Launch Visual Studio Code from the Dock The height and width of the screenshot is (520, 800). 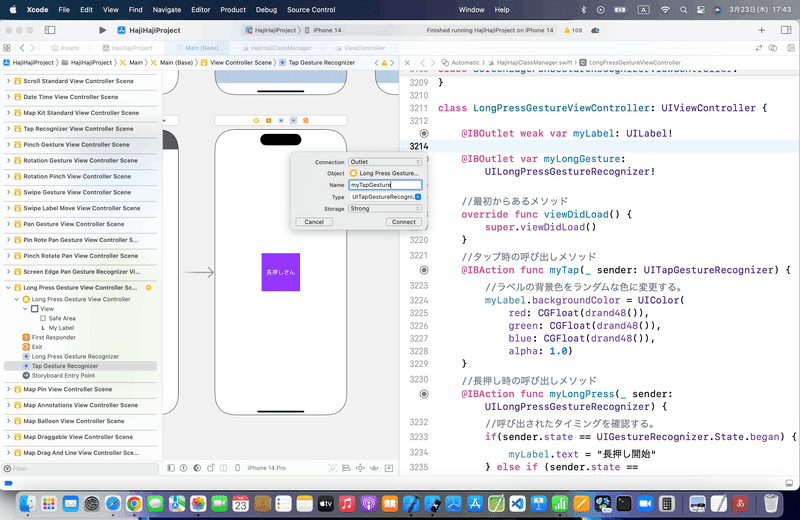point(517,504)
